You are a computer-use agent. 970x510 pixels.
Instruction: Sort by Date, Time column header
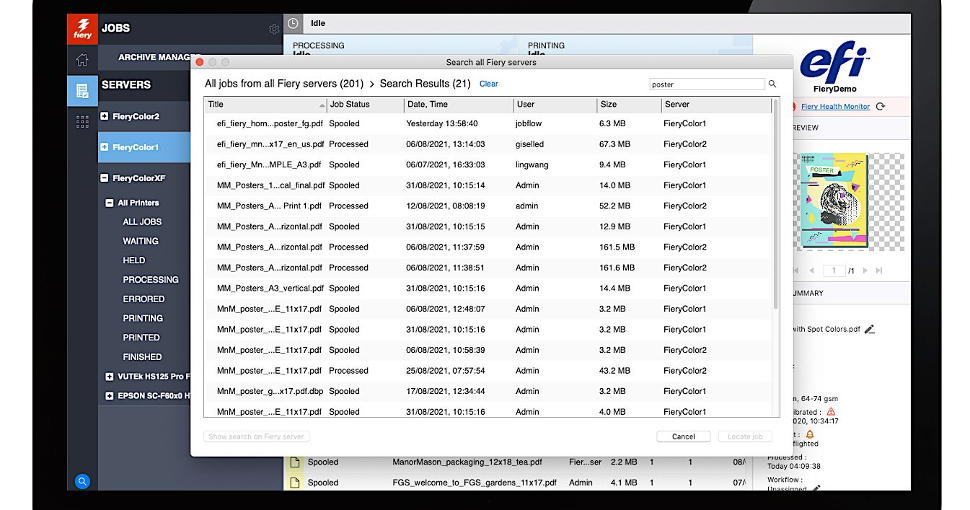(x=458, y=105)
